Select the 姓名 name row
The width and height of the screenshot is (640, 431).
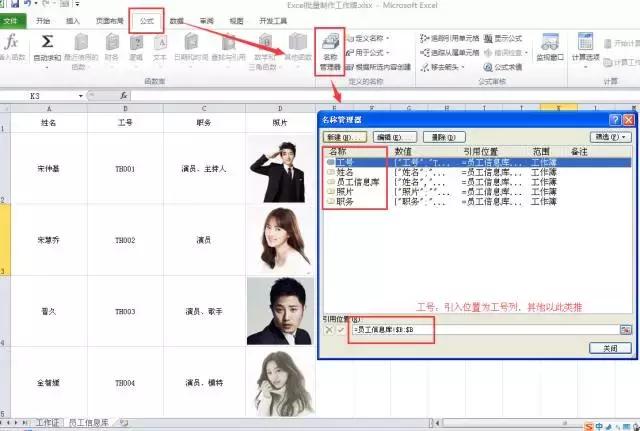tap(477, 172)
